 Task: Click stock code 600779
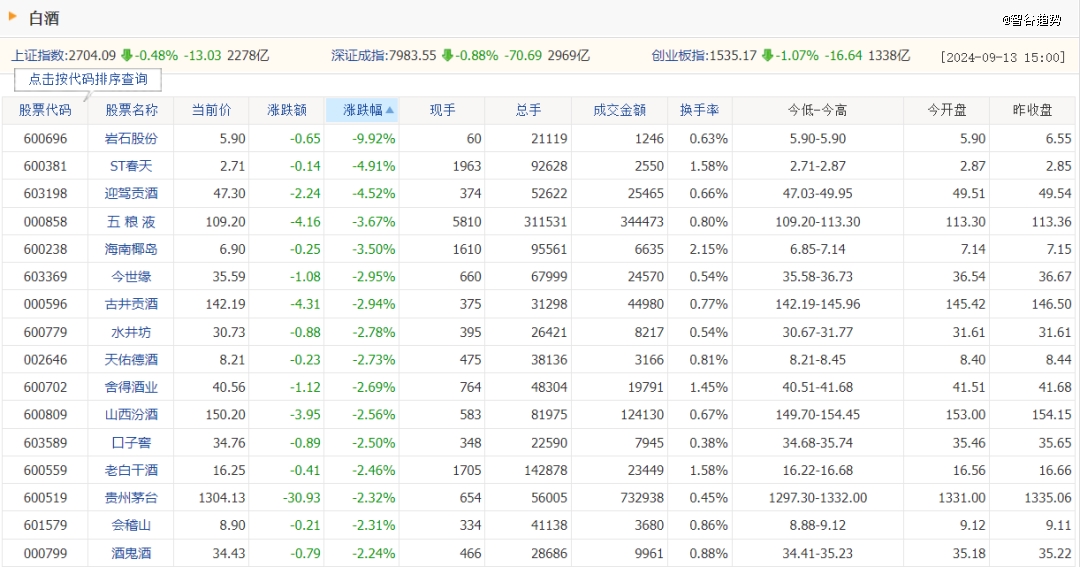45,332
